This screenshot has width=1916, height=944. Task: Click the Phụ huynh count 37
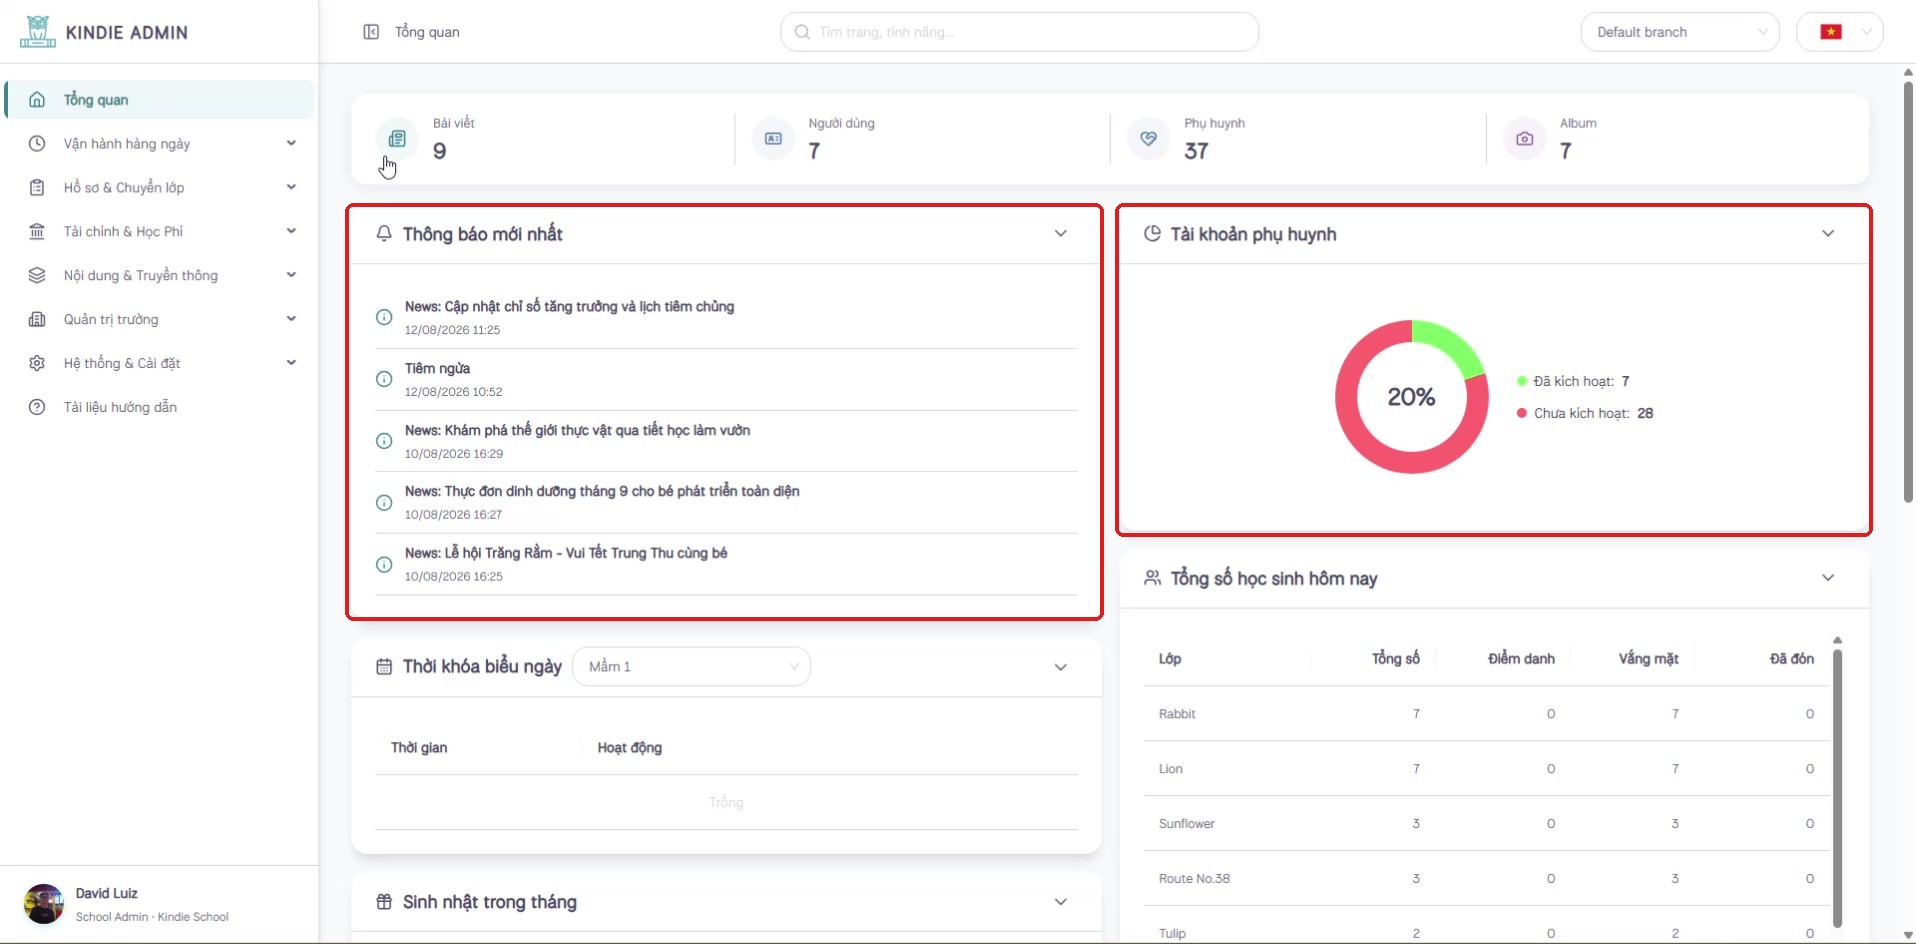1196,151
